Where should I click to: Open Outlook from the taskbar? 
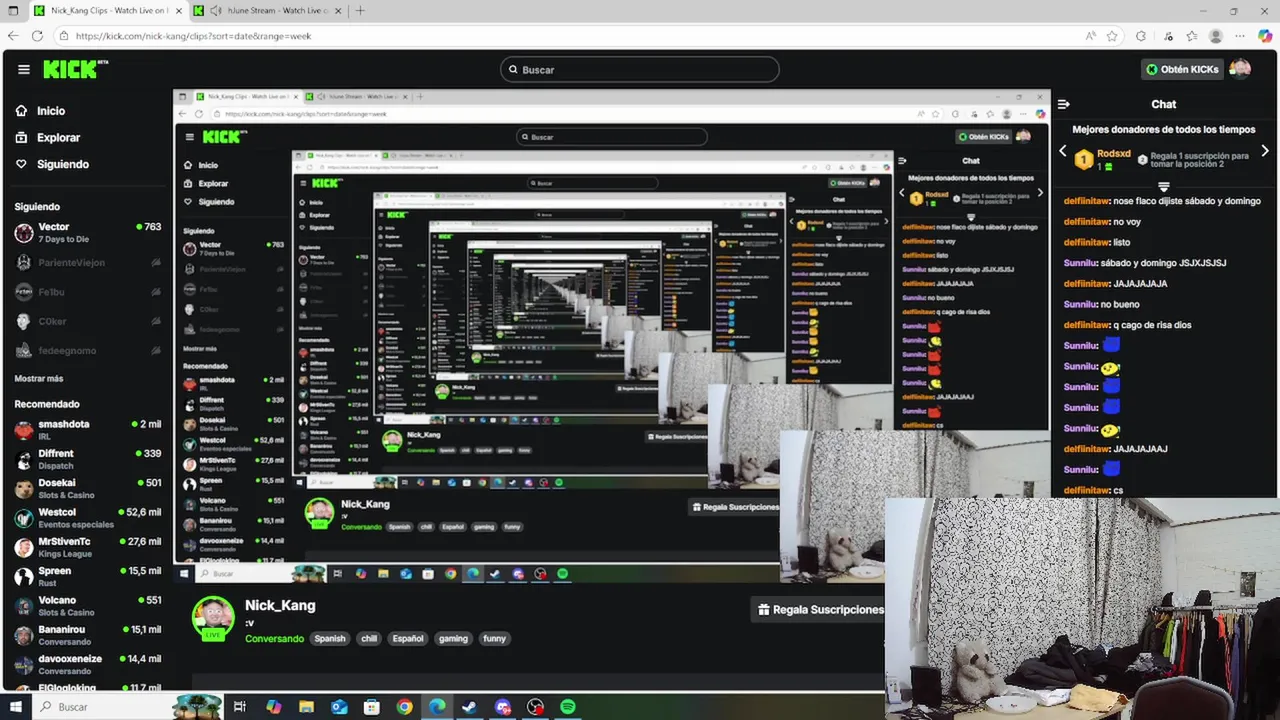pyautogui.click(x=339, y=707)
